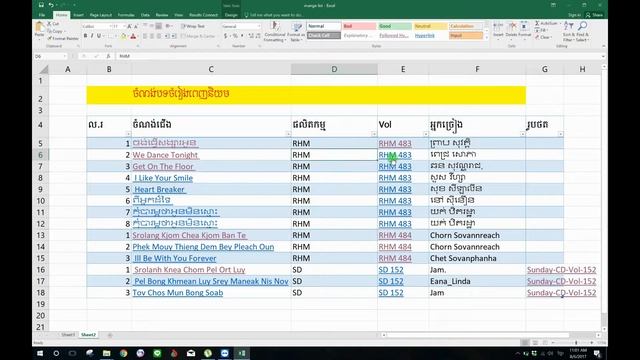Click Merge & Center button
640x360 pixels.
198,36
